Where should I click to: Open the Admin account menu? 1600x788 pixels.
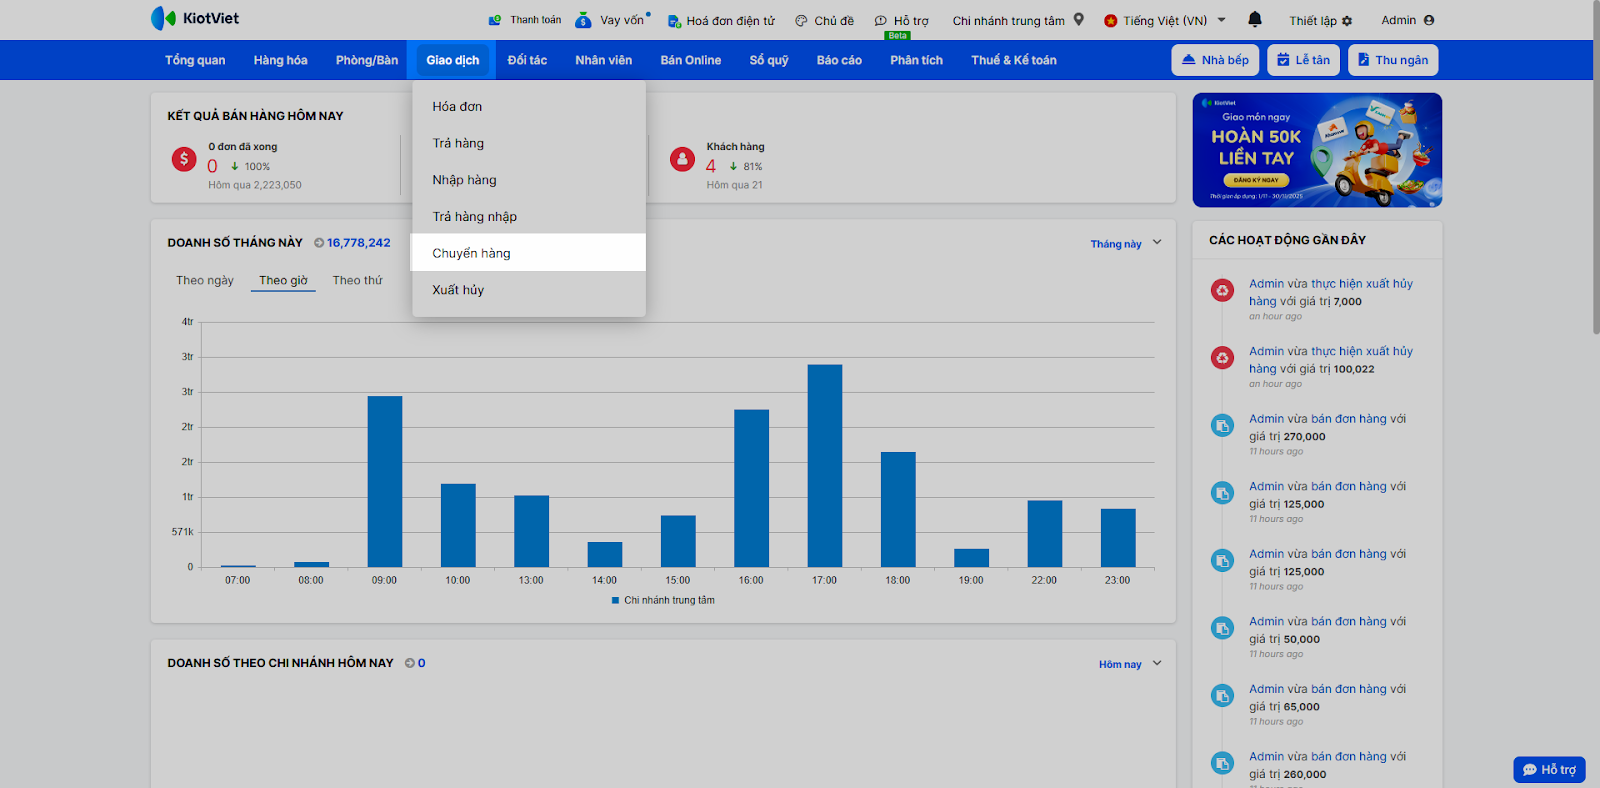[1408, 20]
